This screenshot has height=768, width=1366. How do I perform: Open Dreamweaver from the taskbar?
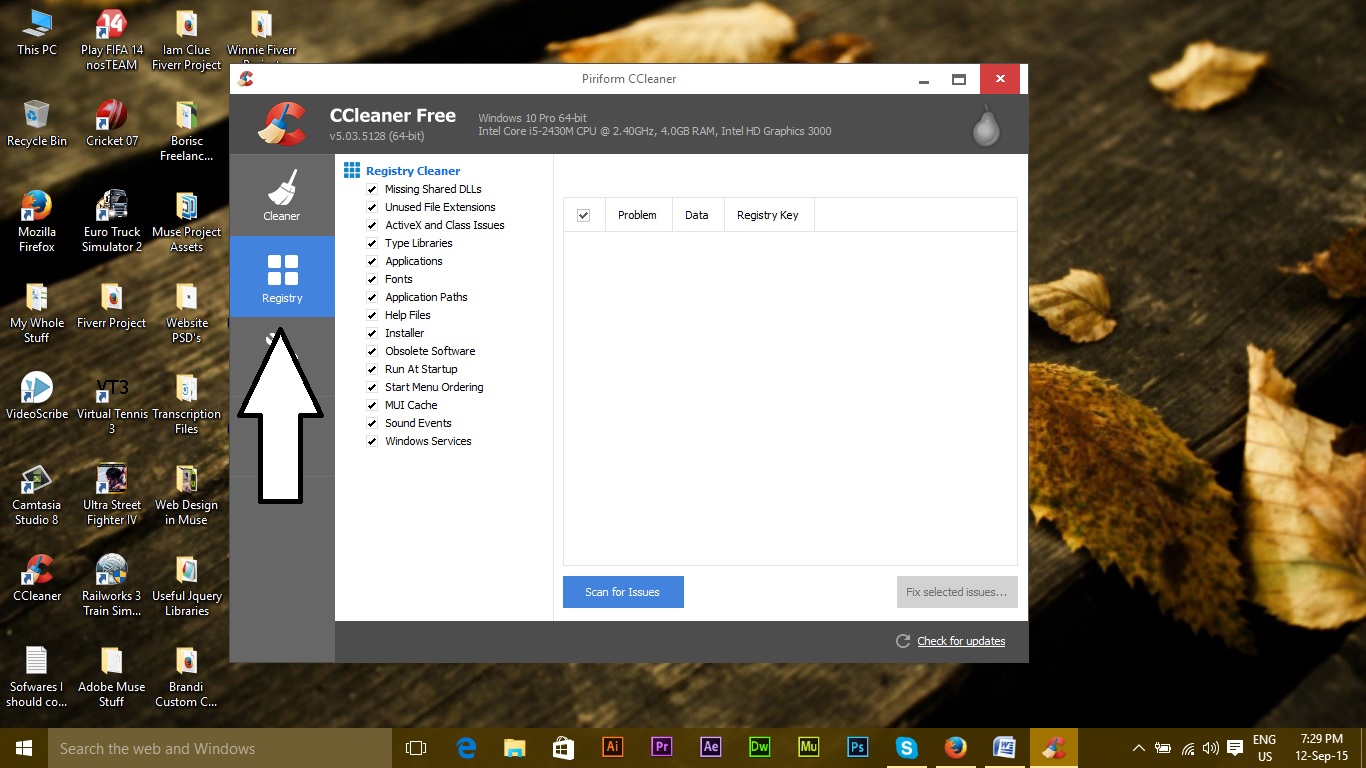coord(760,747)
